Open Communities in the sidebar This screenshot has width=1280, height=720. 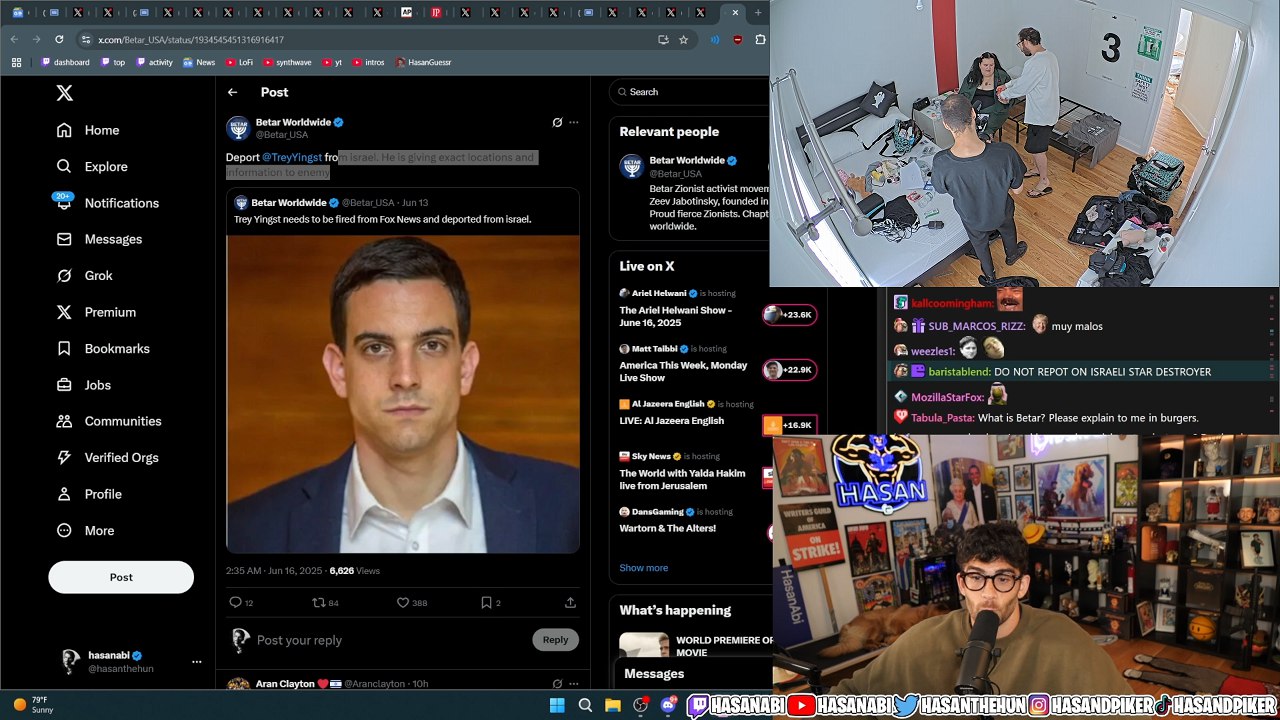tap(109, 421)
